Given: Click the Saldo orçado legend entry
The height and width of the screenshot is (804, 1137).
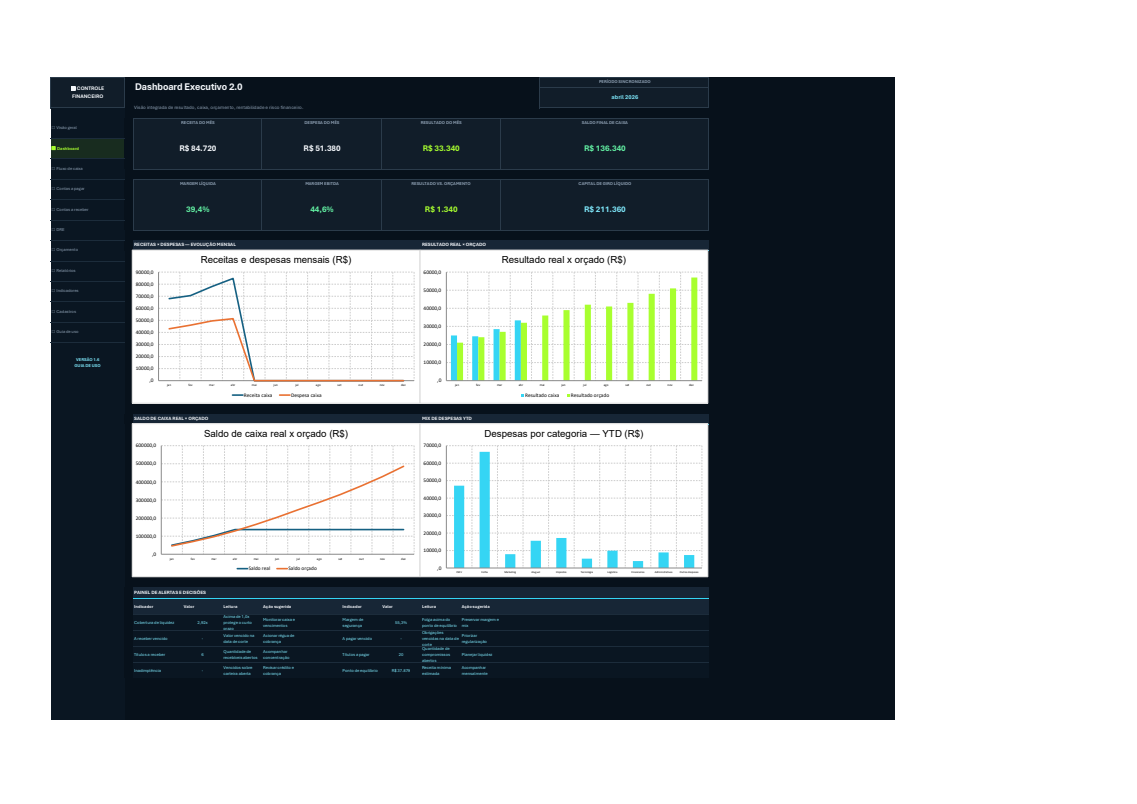Looking at the screenshot, I should point(297,568).
